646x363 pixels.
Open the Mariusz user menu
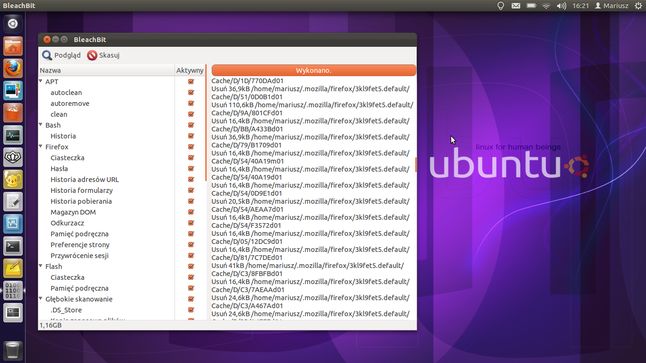[x=612, y=6]
